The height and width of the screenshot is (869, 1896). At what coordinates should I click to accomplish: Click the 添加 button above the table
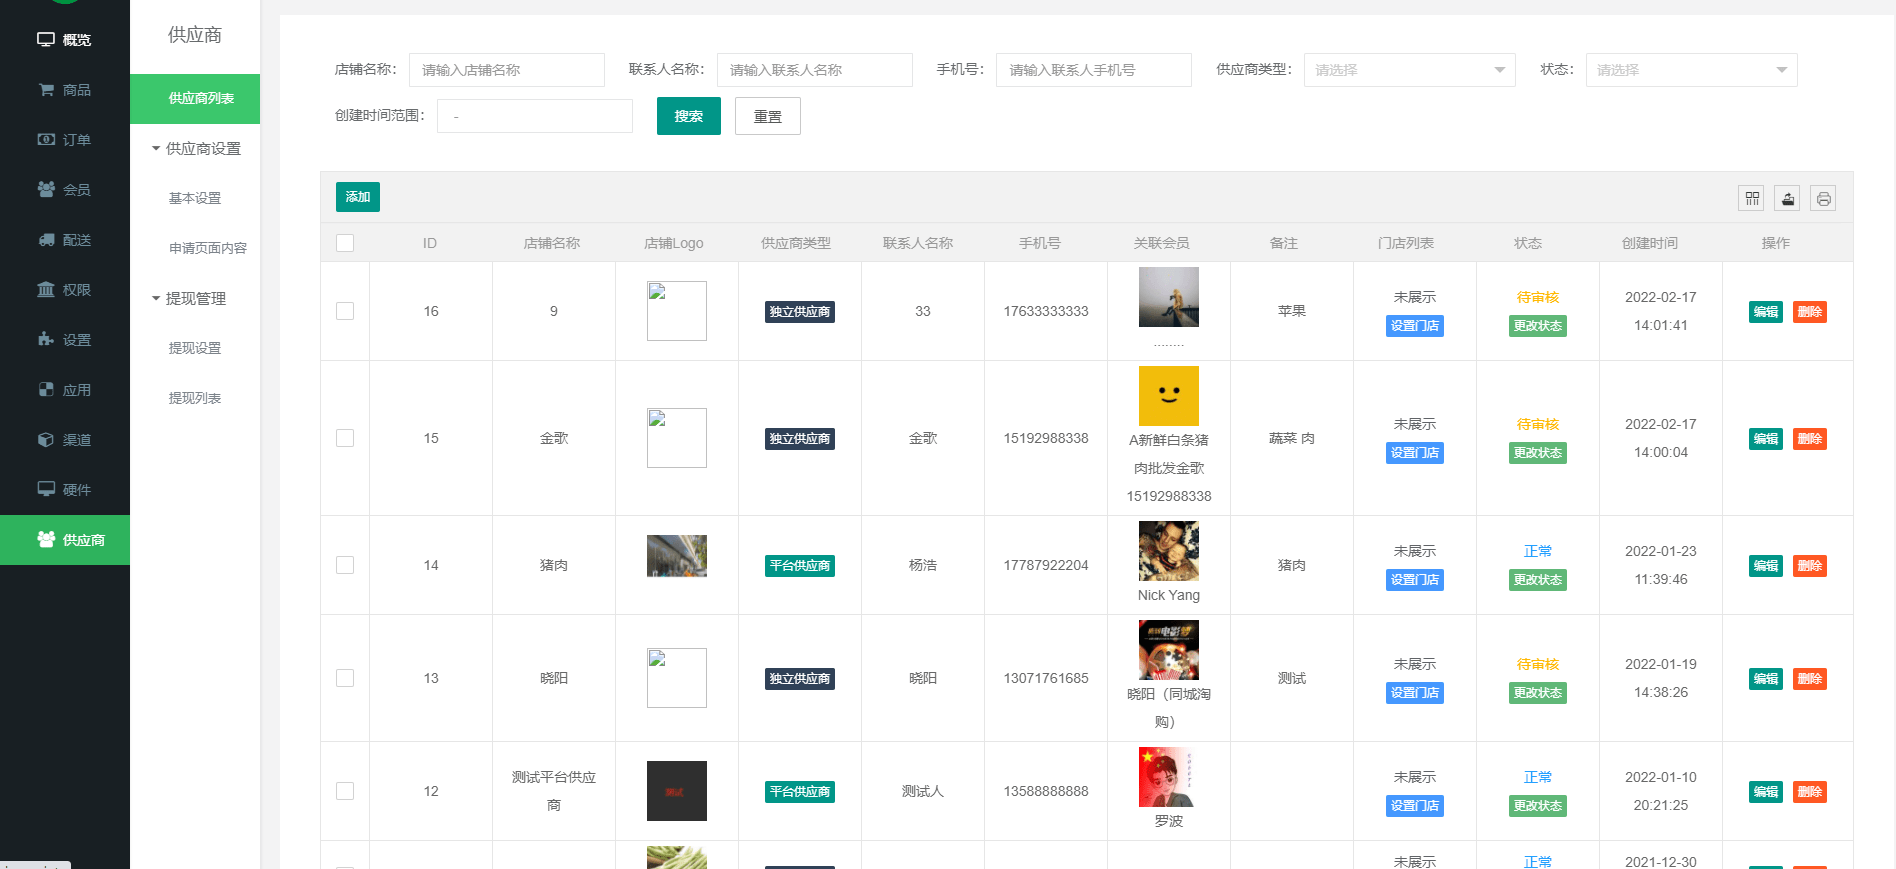click(x=357, y=197)
